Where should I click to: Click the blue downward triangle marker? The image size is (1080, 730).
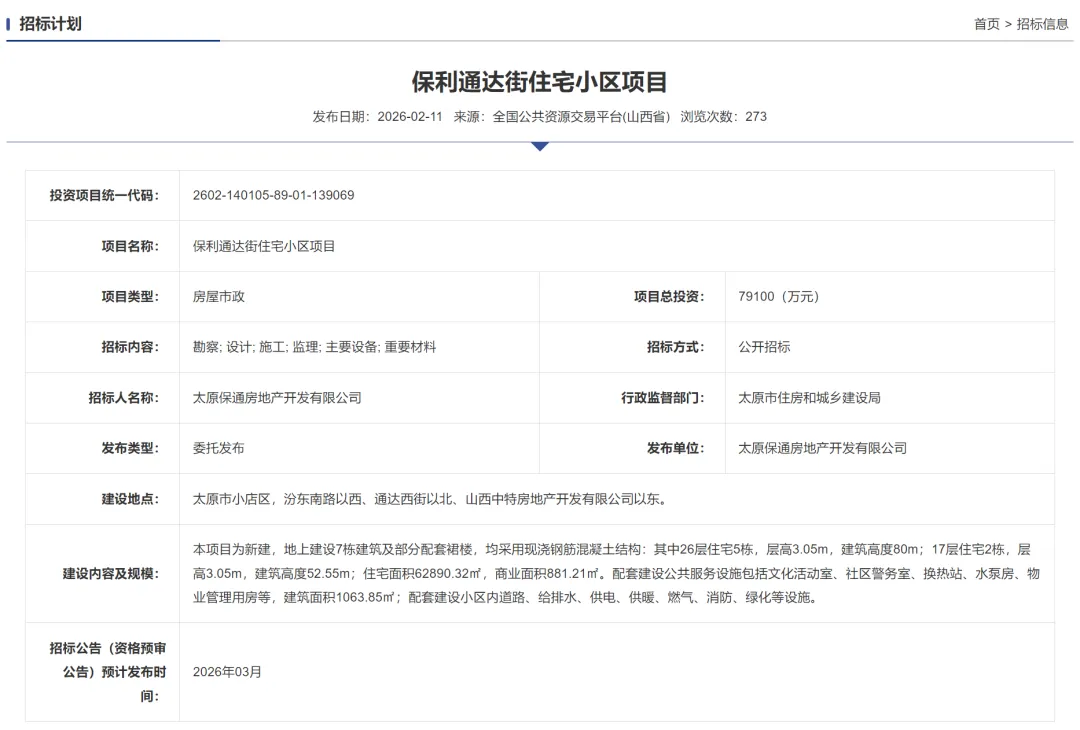540,146
